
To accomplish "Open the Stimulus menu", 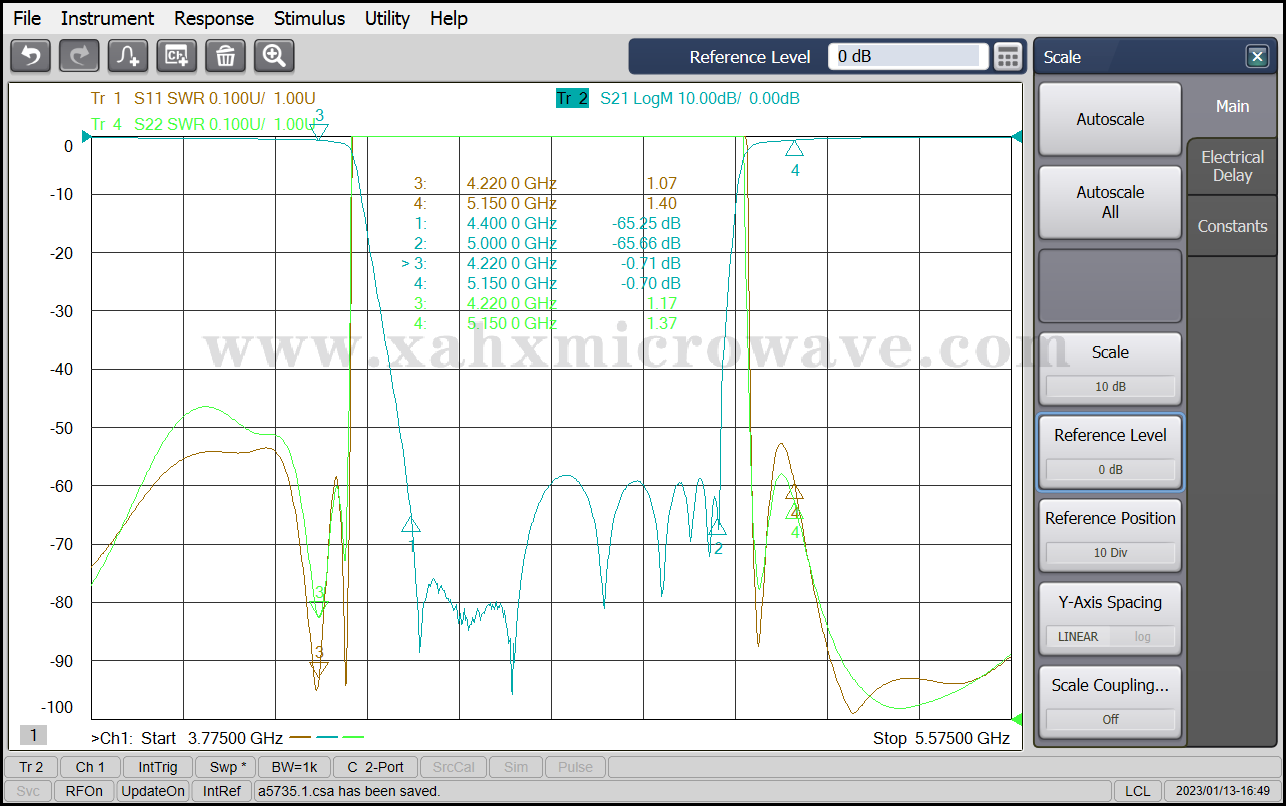I will [x=309, y=18].
